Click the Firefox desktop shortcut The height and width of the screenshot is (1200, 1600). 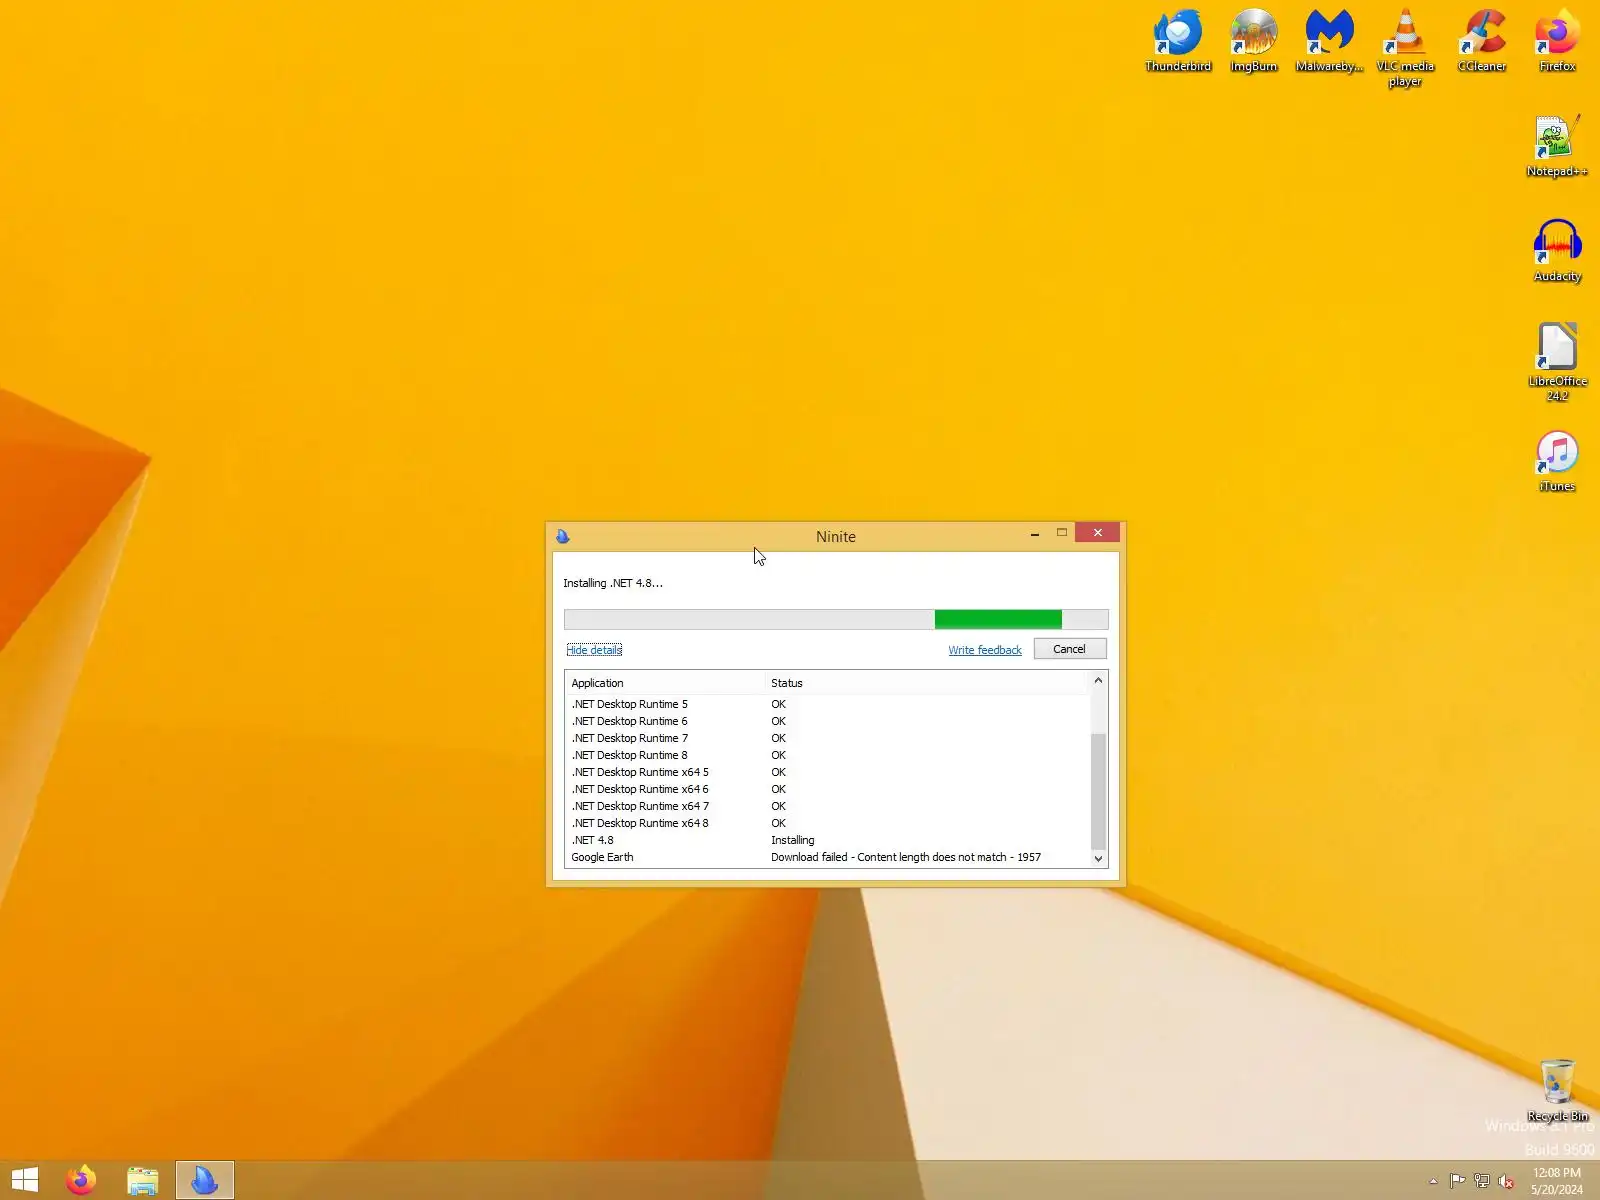(1557, 40)
